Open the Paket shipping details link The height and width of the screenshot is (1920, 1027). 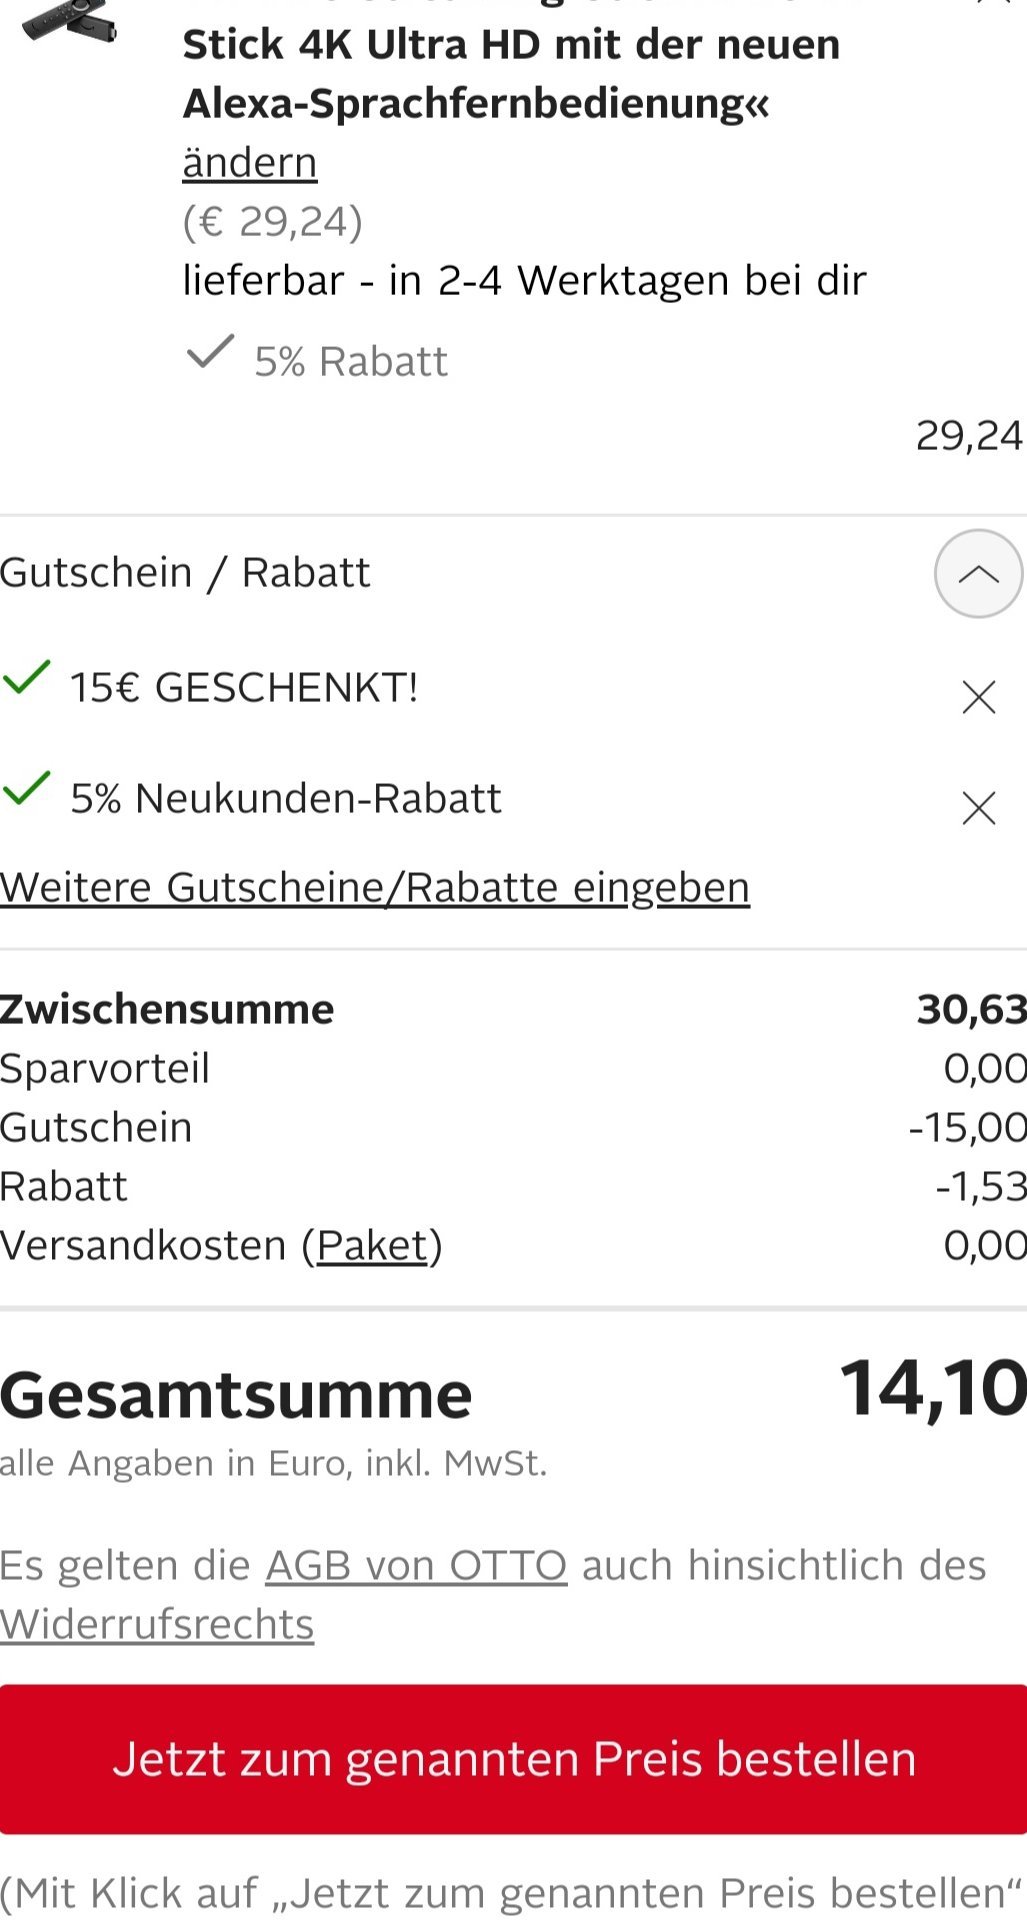(x=372, y=1245)
